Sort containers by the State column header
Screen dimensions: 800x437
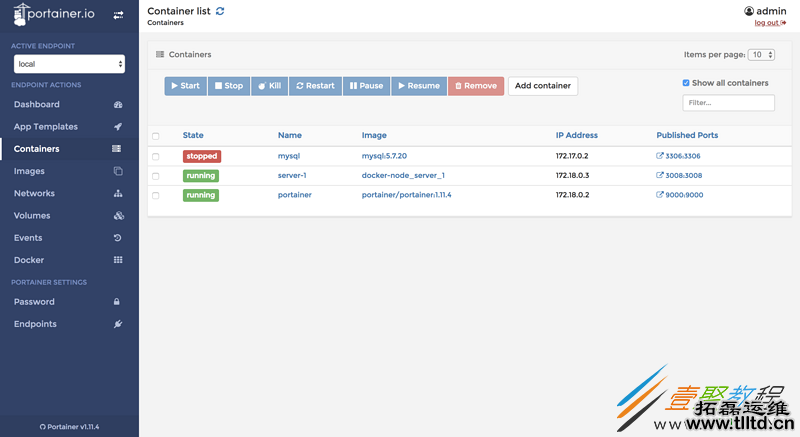click(193, 135)
